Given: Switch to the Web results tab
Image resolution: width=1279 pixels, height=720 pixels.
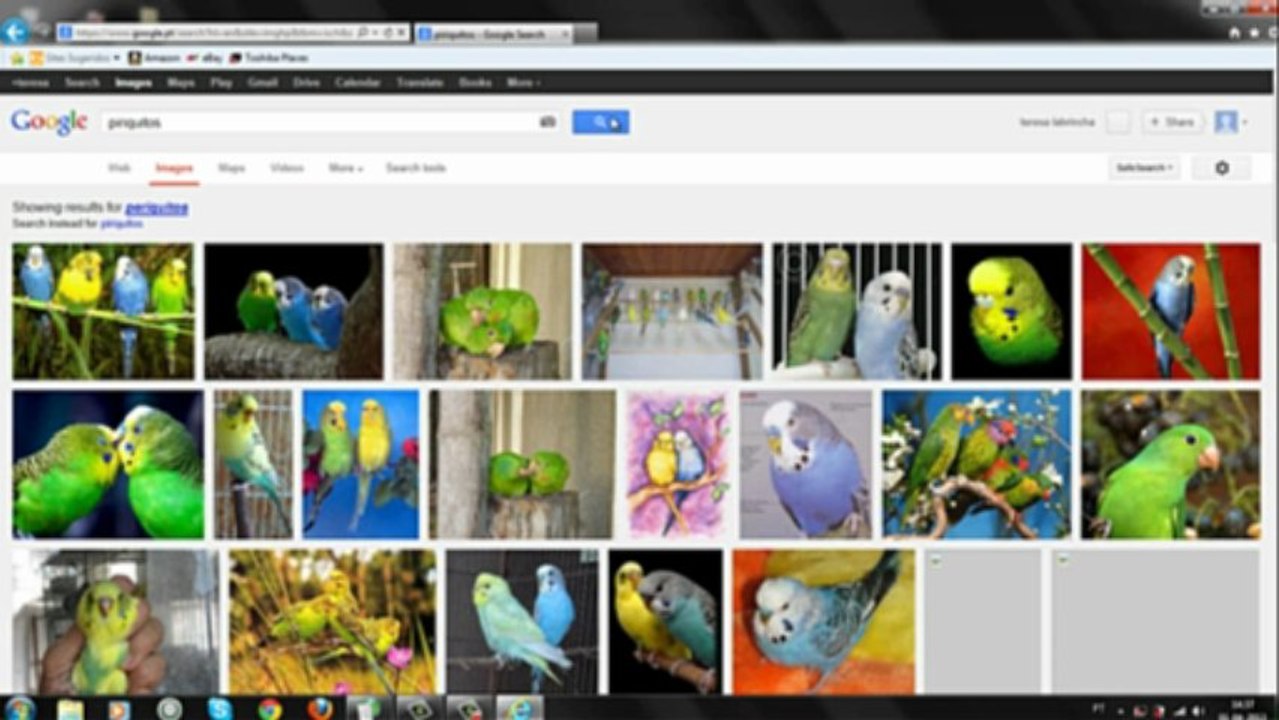Looking at the screenshot, I should coord(119,168).
